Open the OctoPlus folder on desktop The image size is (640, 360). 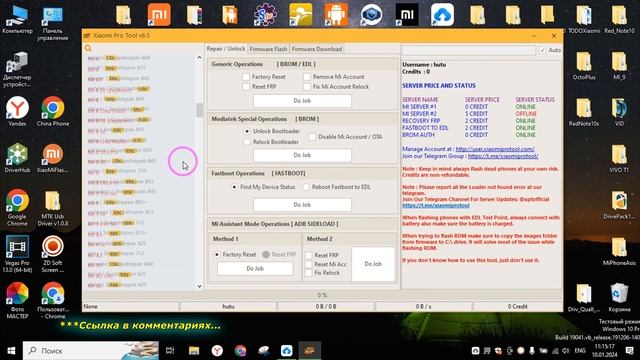pos(584,65)
